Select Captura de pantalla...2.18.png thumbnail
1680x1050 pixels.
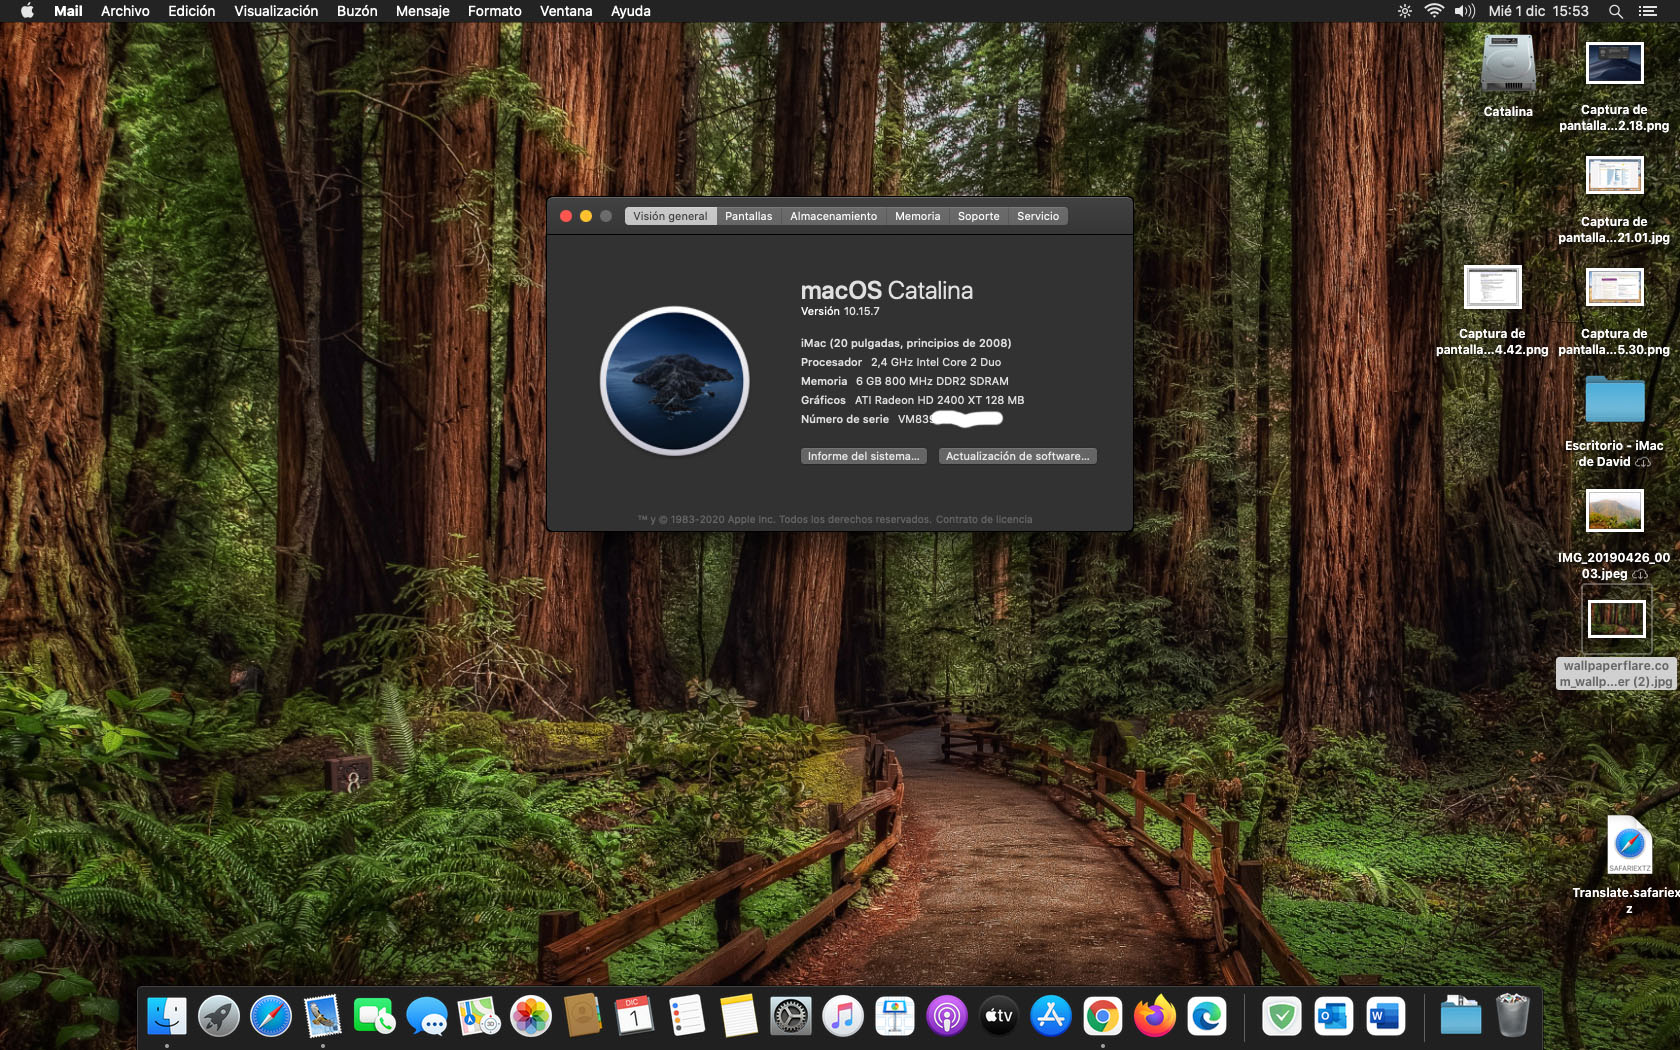tap(1615, 64)
